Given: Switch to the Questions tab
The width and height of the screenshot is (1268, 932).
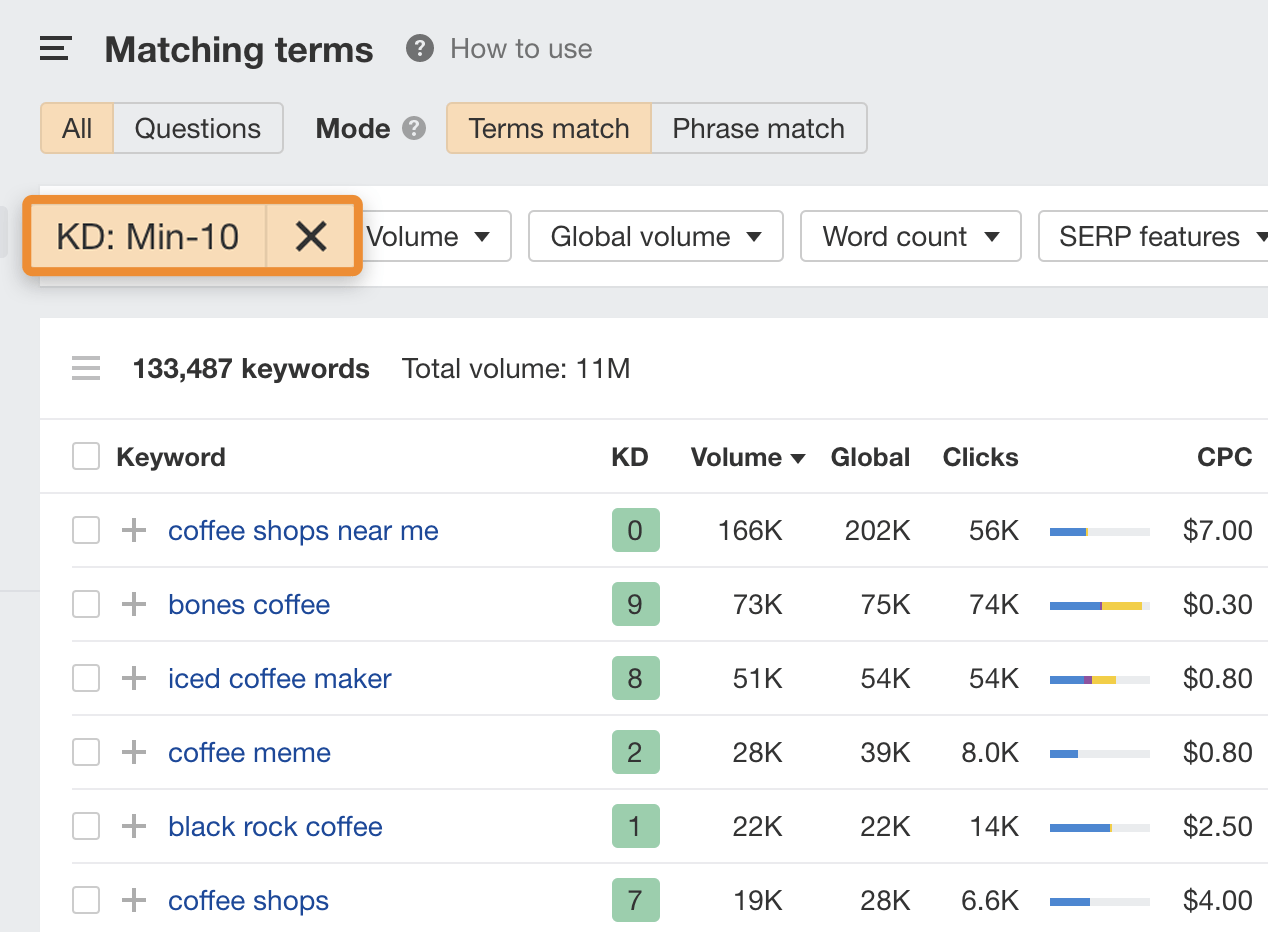Looking at the screenshot, I should (x=197, y=129).
